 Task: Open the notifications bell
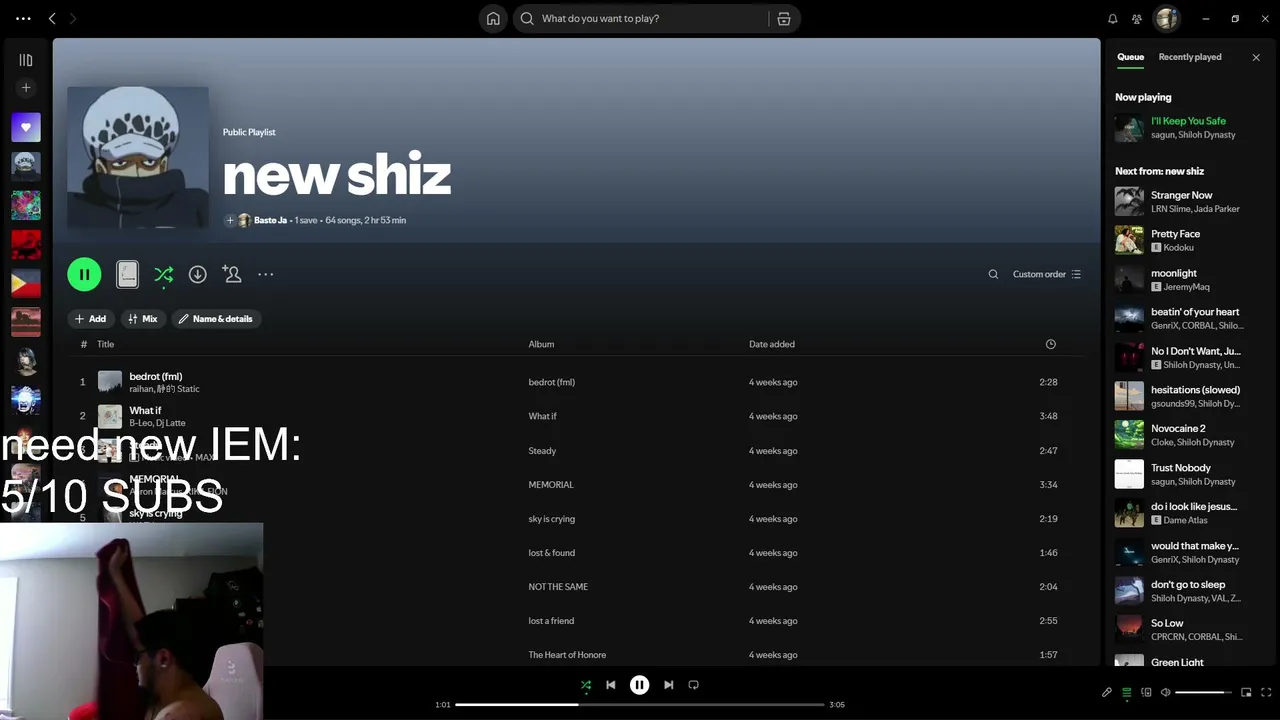click(1113, 19)
